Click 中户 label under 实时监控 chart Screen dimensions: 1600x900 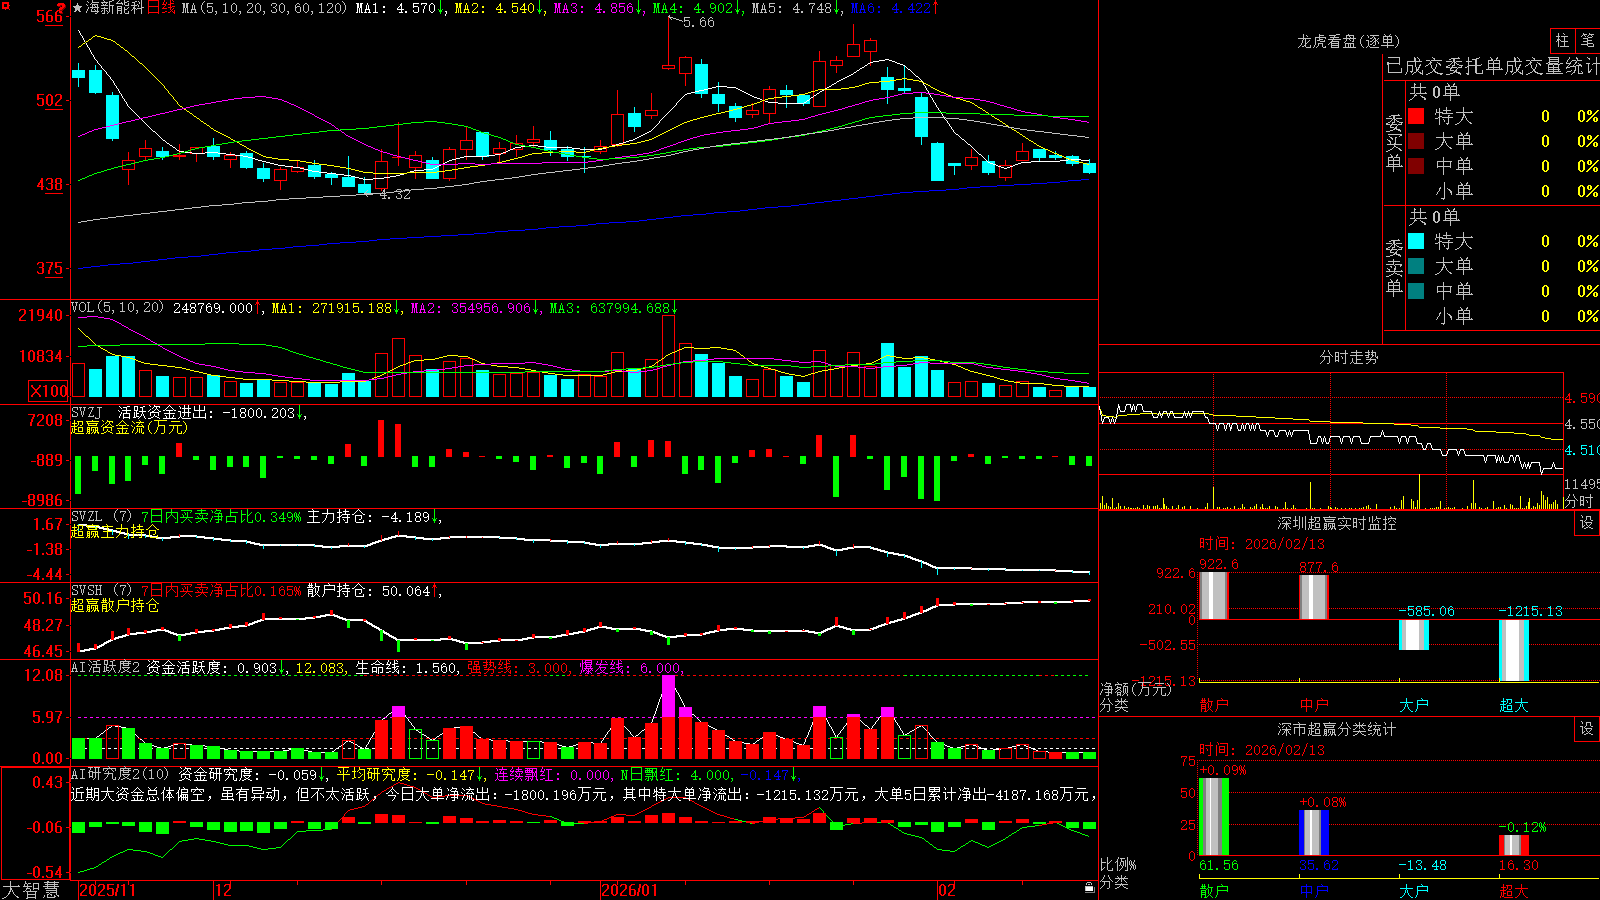tap(1314, 705)
